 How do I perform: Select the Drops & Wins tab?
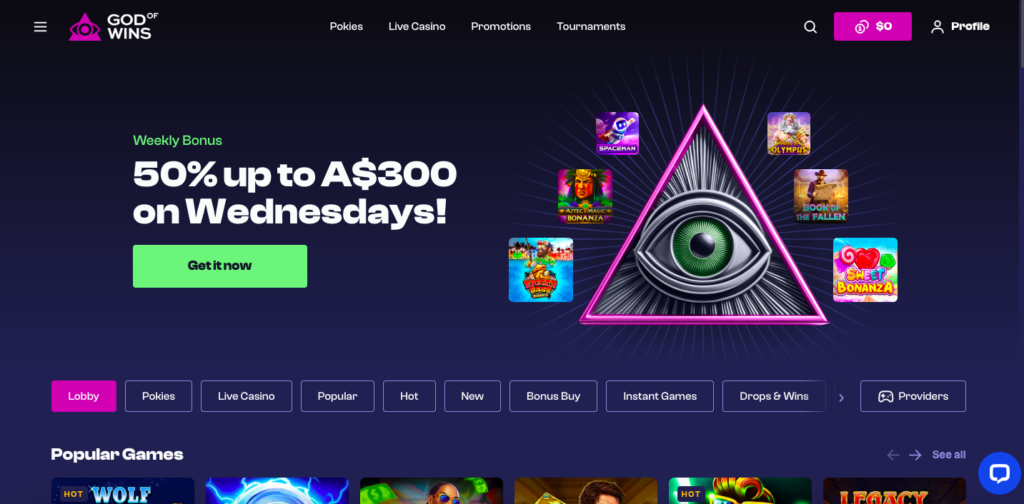click(774, 396)
